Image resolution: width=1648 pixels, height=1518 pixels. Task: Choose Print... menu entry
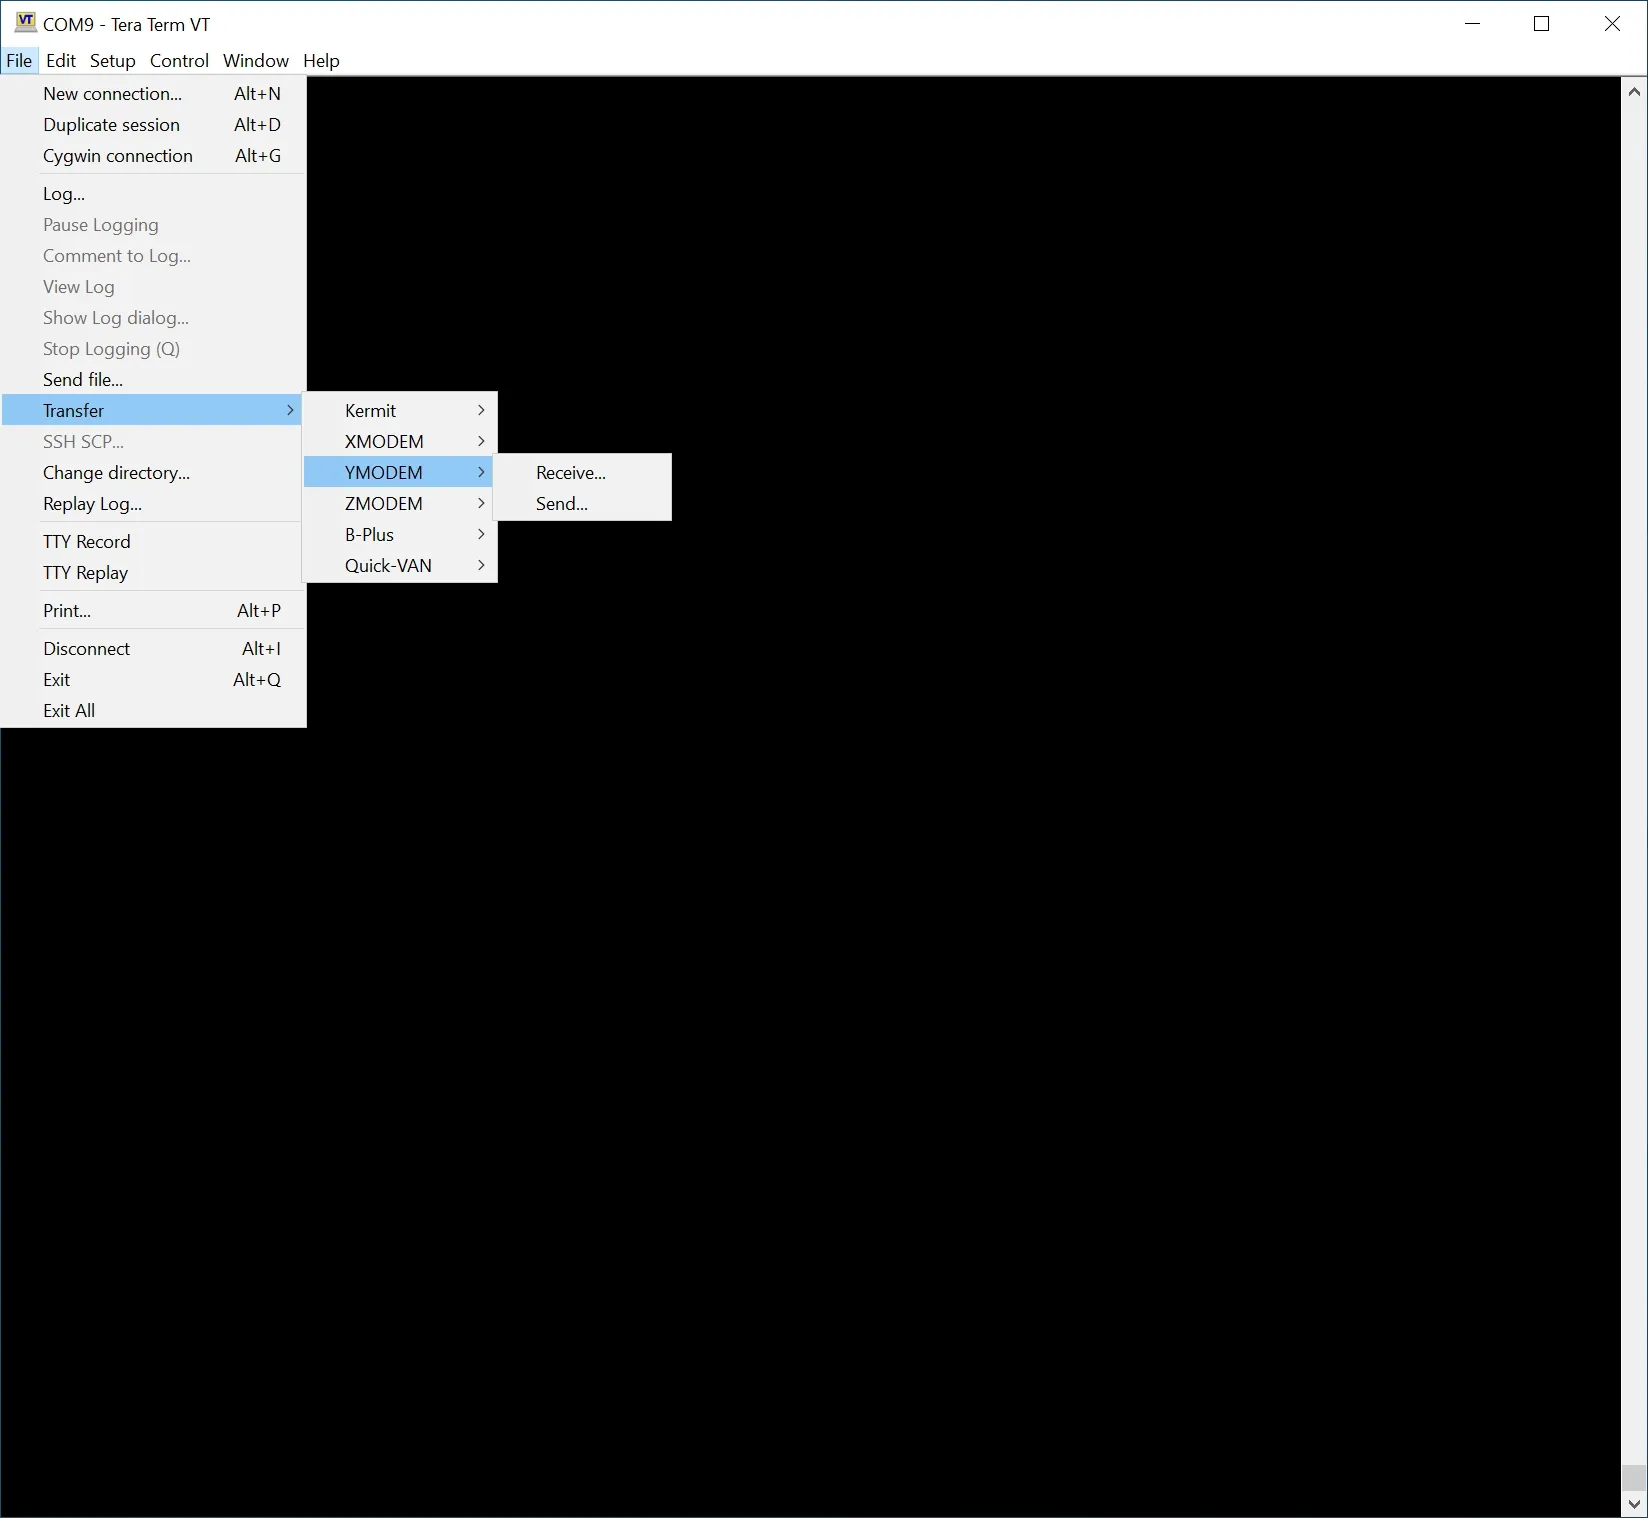[x=154, y=610]
